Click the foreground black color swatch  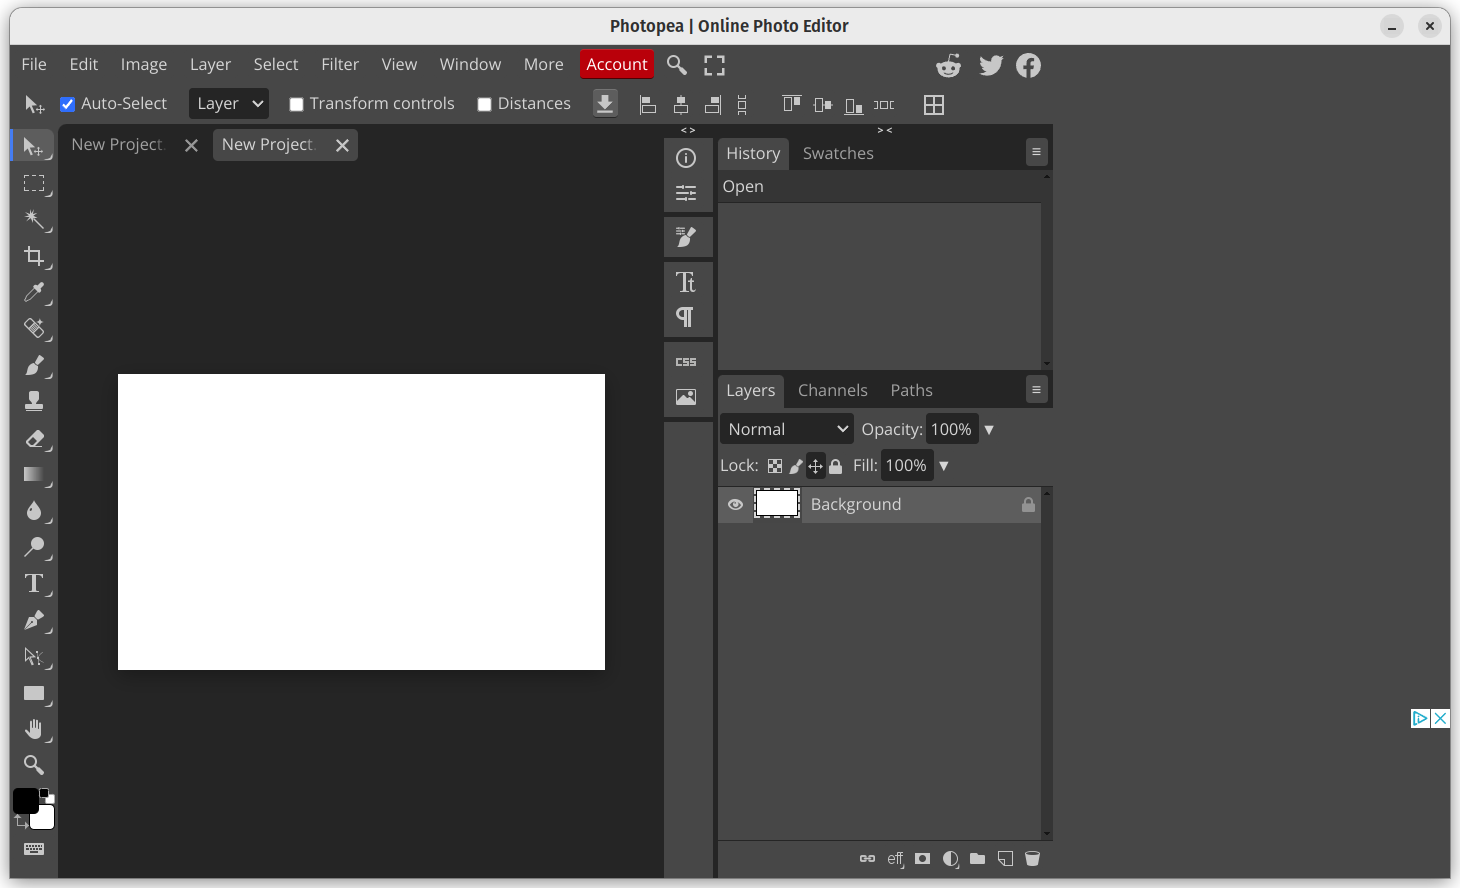coord(25,801)
